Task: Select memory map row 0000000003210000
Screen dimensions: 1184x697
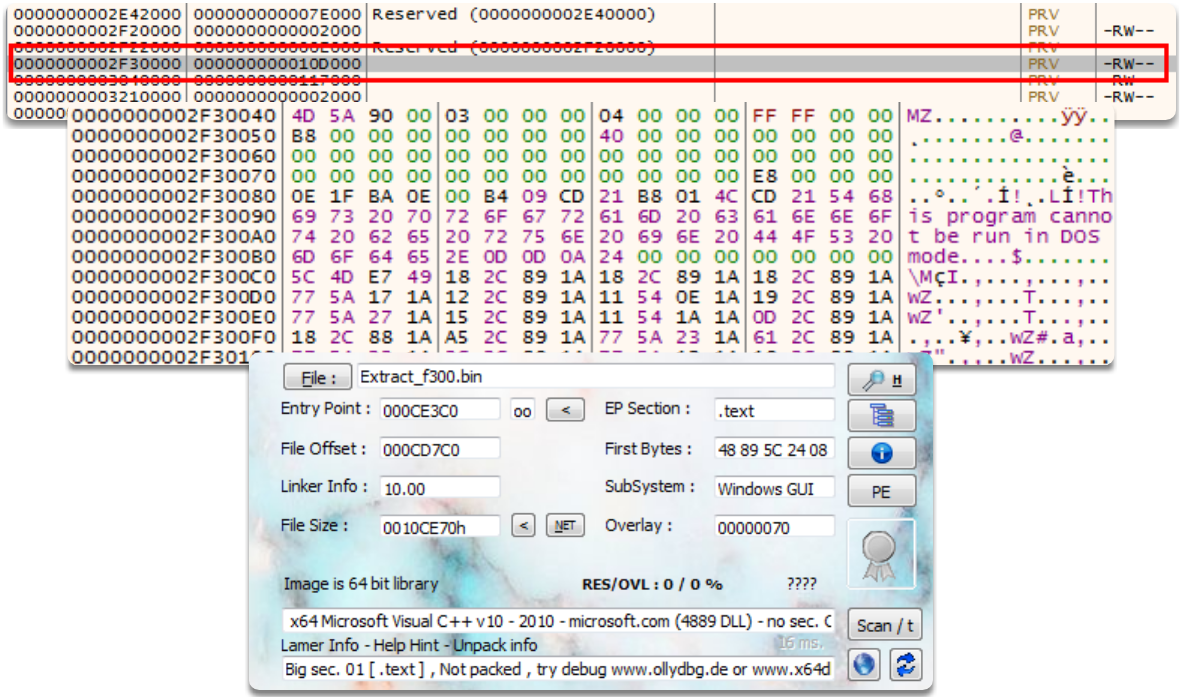Action: [589, 97]
